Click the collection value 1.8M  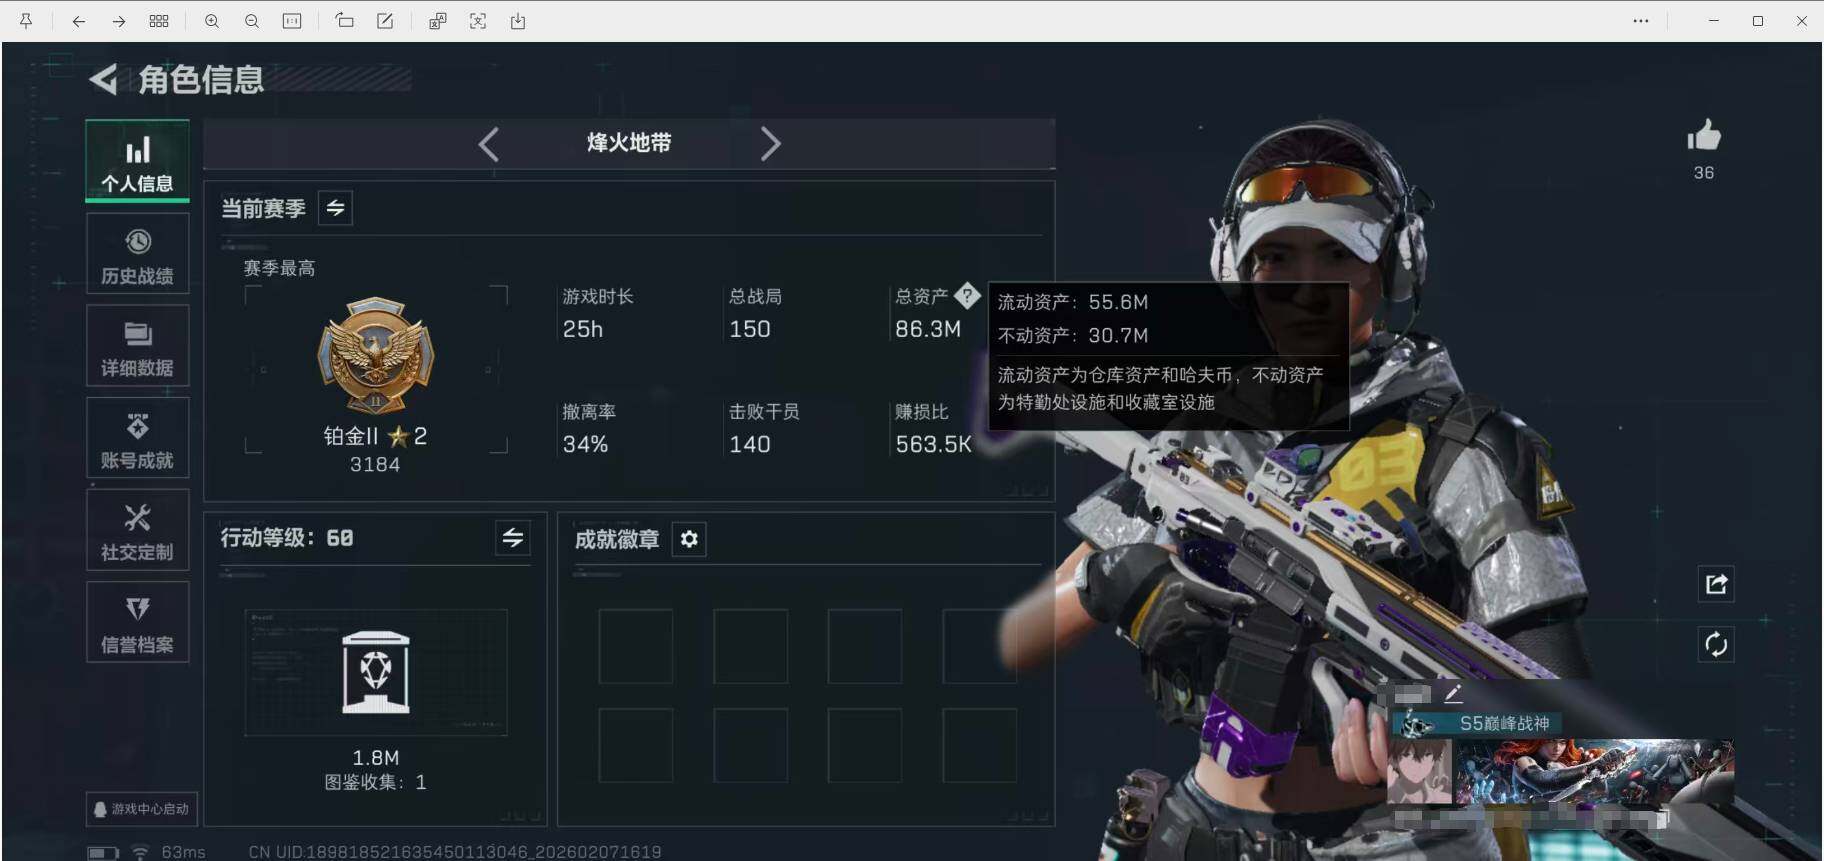point(376,758)
